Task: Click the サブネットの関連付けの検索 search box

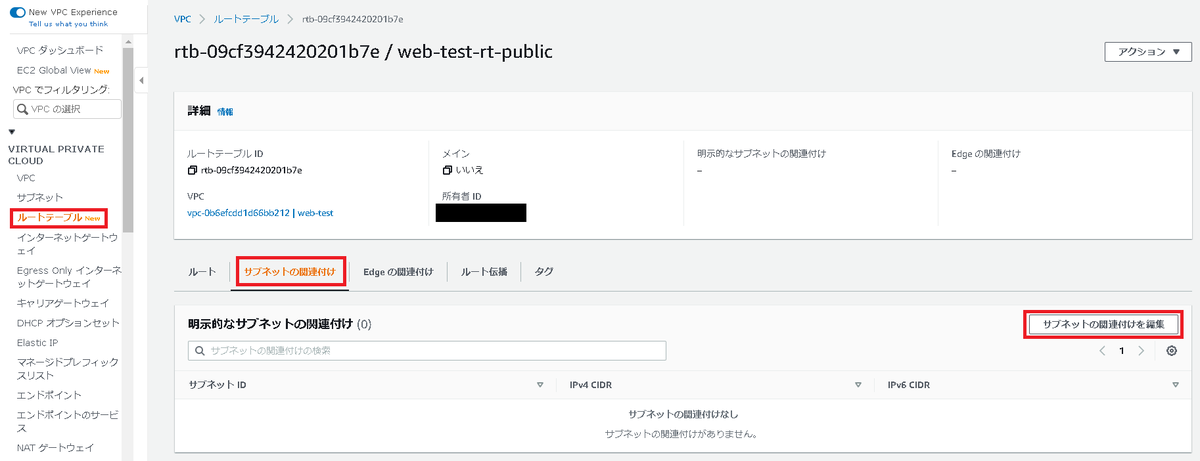Action: [427, 351]
